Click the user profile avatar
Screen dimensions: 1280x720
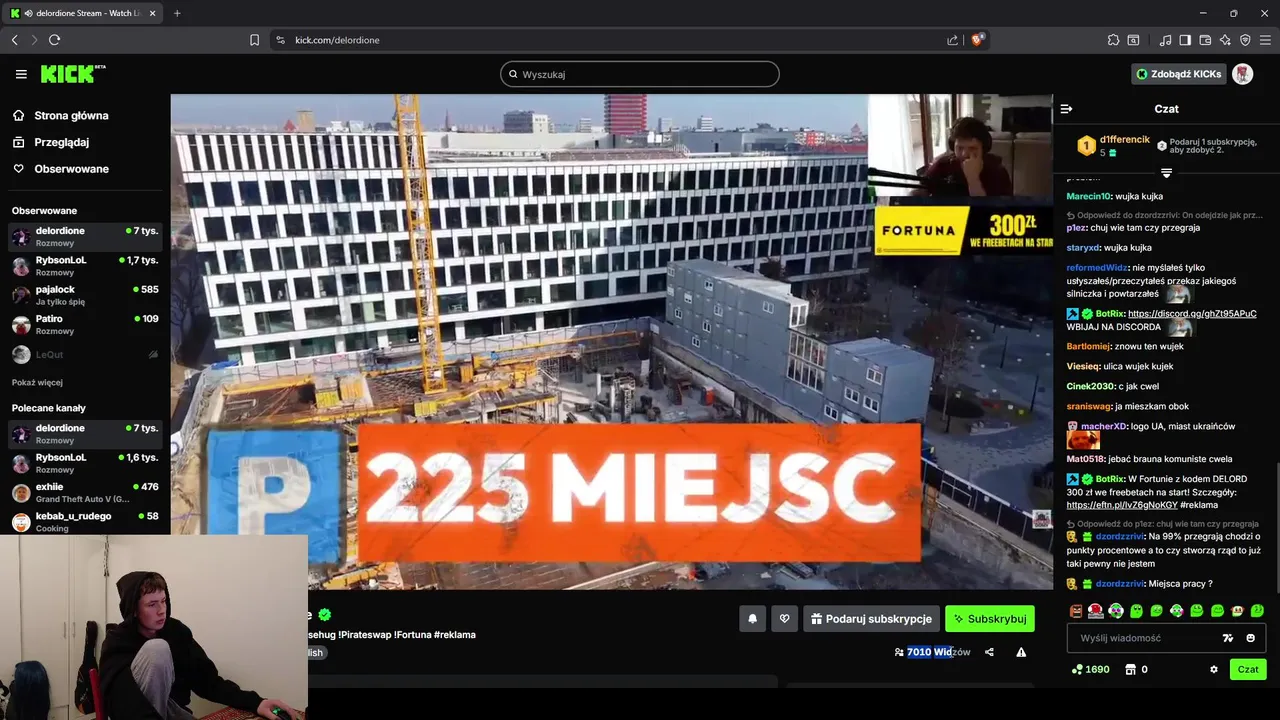(x=1242, y=74)
